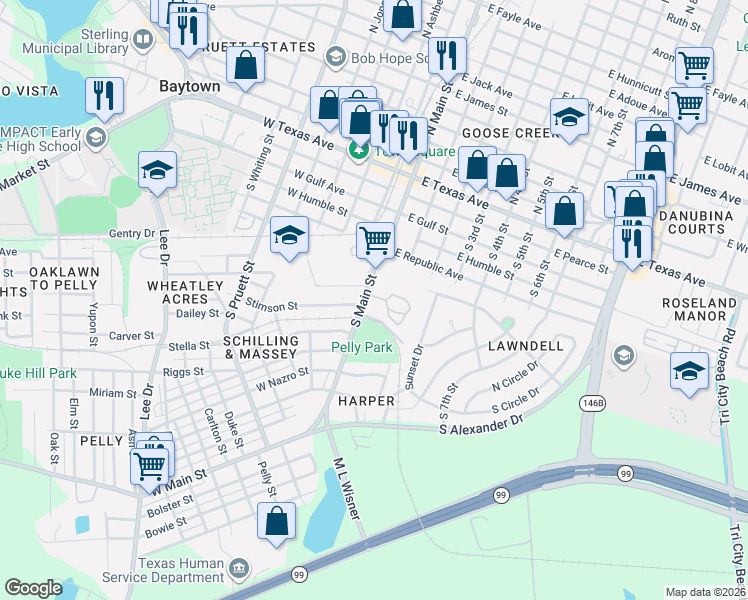This screenshot has width=748, height=600.
Task: Click the restaurant marker near Rio Vista
Action: point(104,97)
